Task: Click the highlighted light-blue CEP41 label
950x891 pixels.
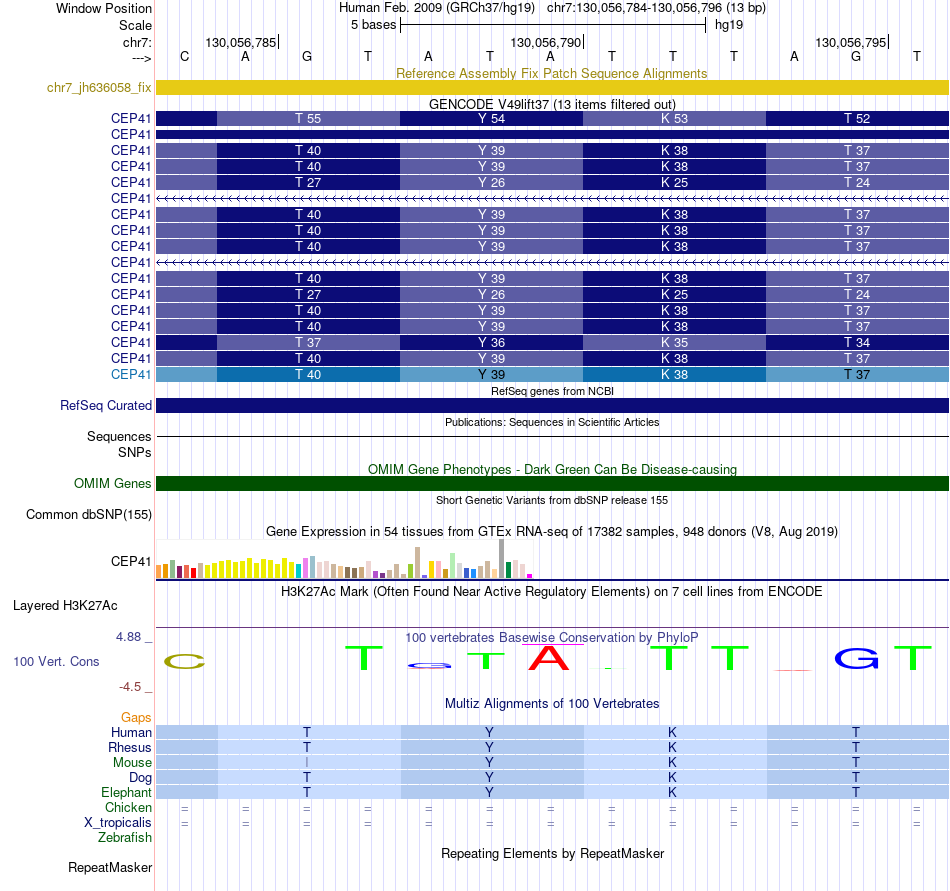Action: tap(131, 374)
